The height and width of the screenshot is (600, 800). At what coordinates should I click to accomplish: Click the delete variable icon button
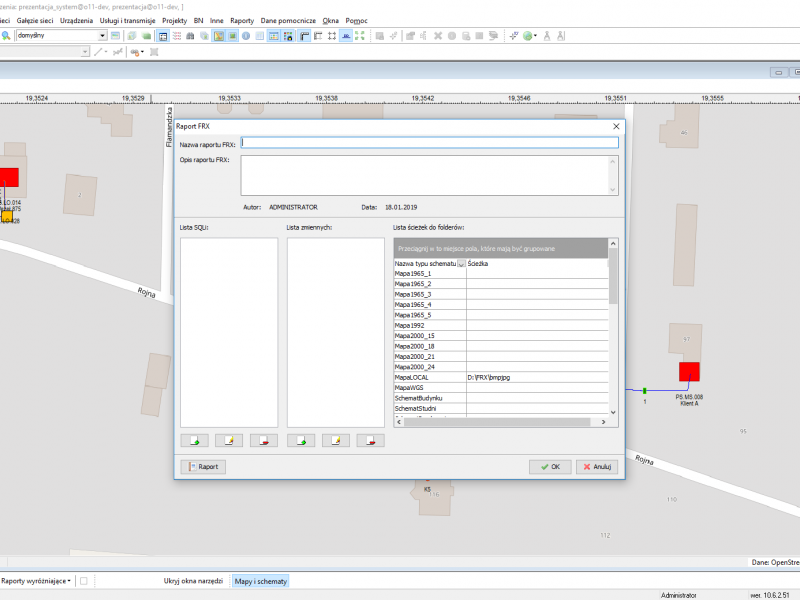pos(370,441)
